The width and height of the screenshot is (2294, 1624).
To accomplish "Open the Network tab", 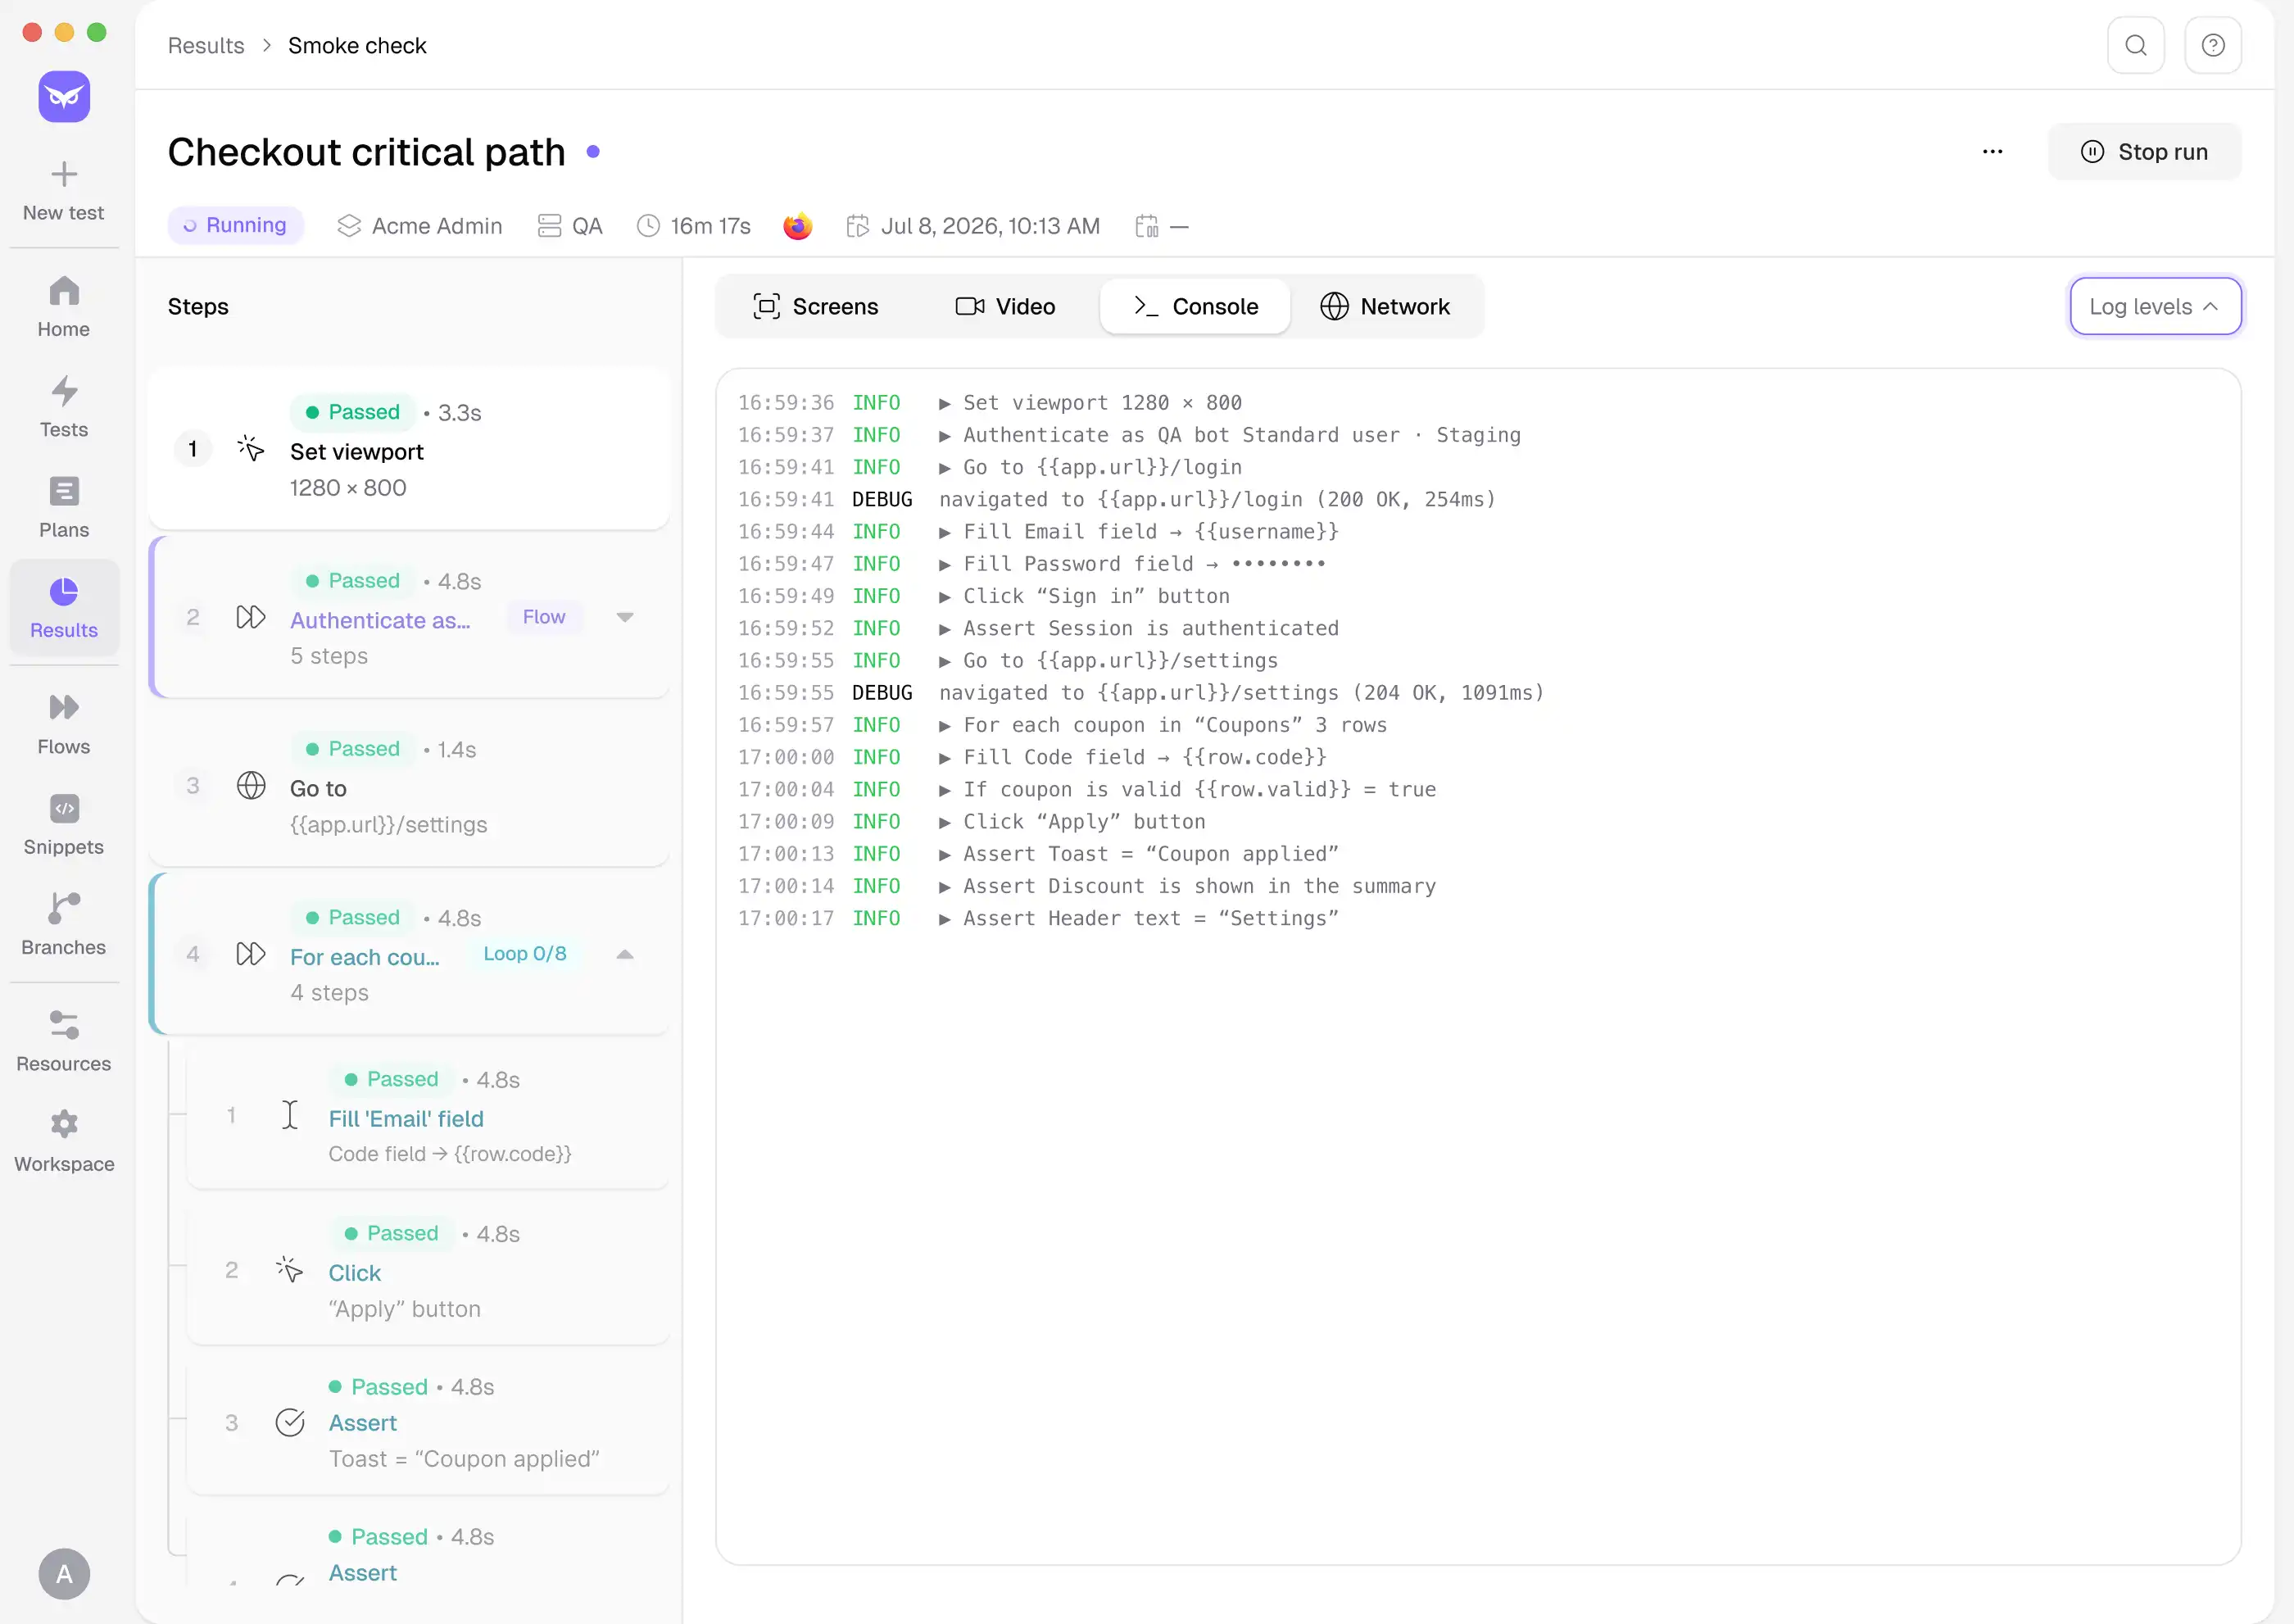I will [x=1385, y=306].
